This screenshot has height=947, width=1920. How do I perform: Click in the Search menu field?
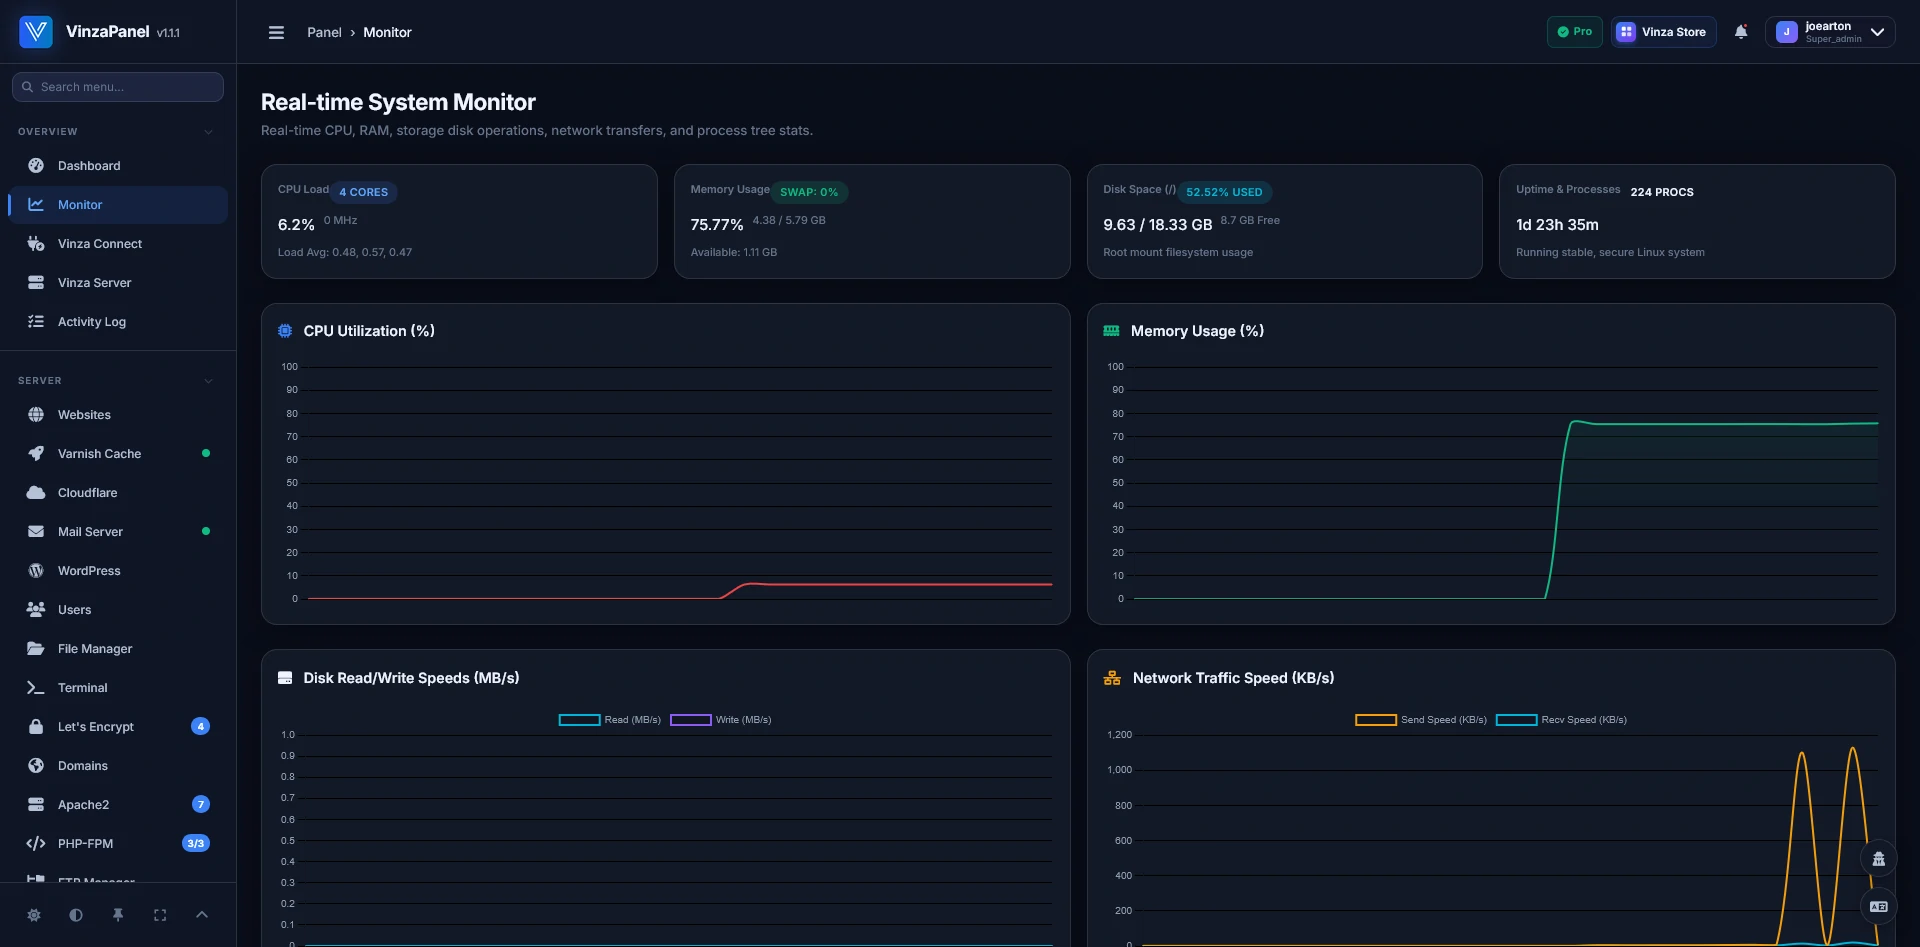click(x=118, y=87)
